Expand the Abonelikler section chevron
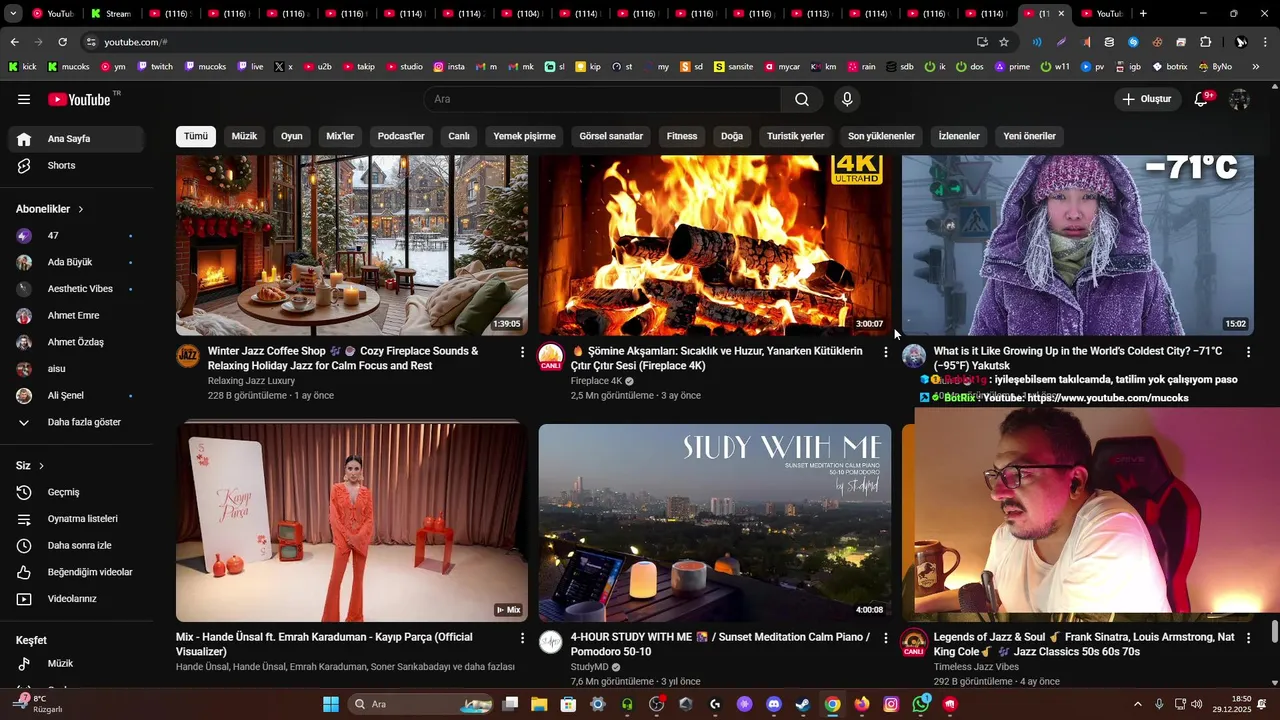Screen dimensions: 1280x720 coord(81,209)
